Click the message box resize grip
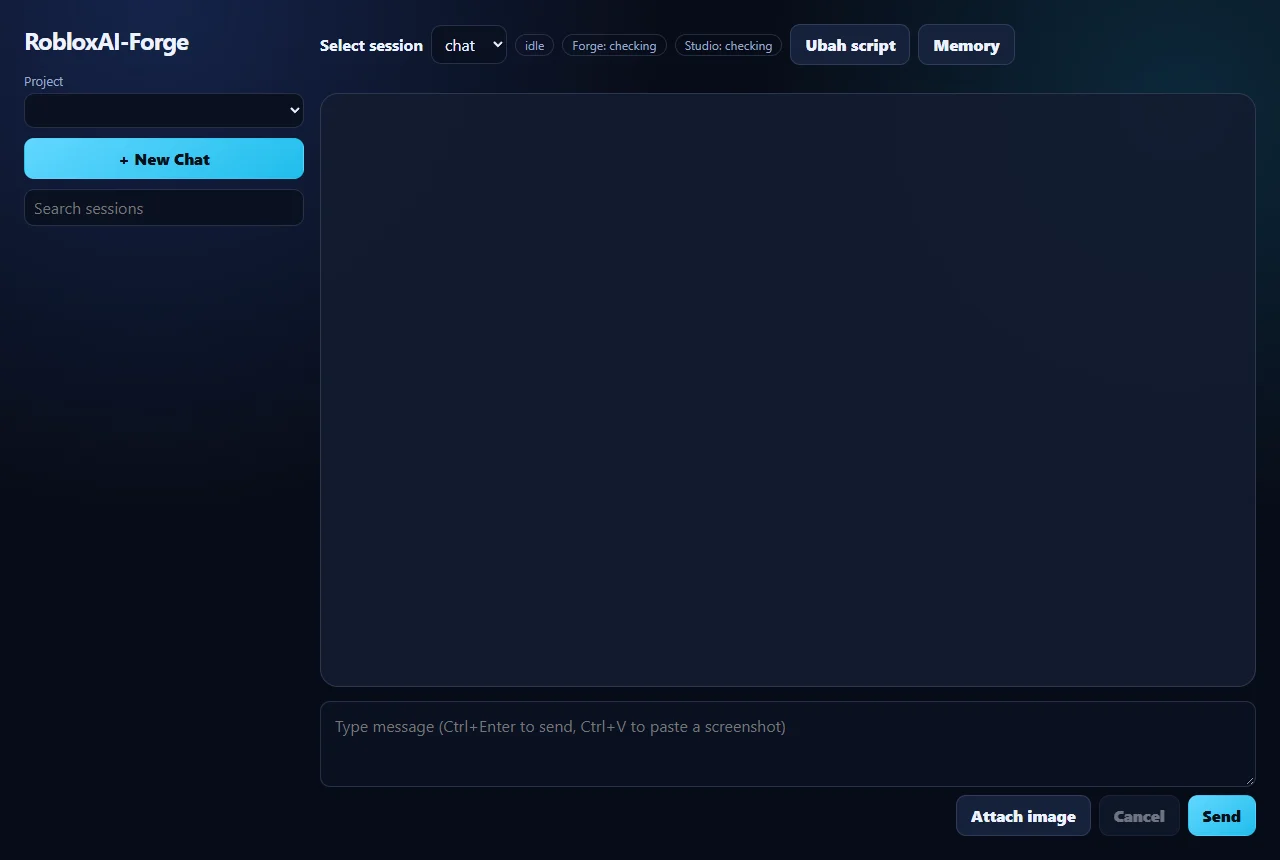1280x860 pixels. 1249,780
